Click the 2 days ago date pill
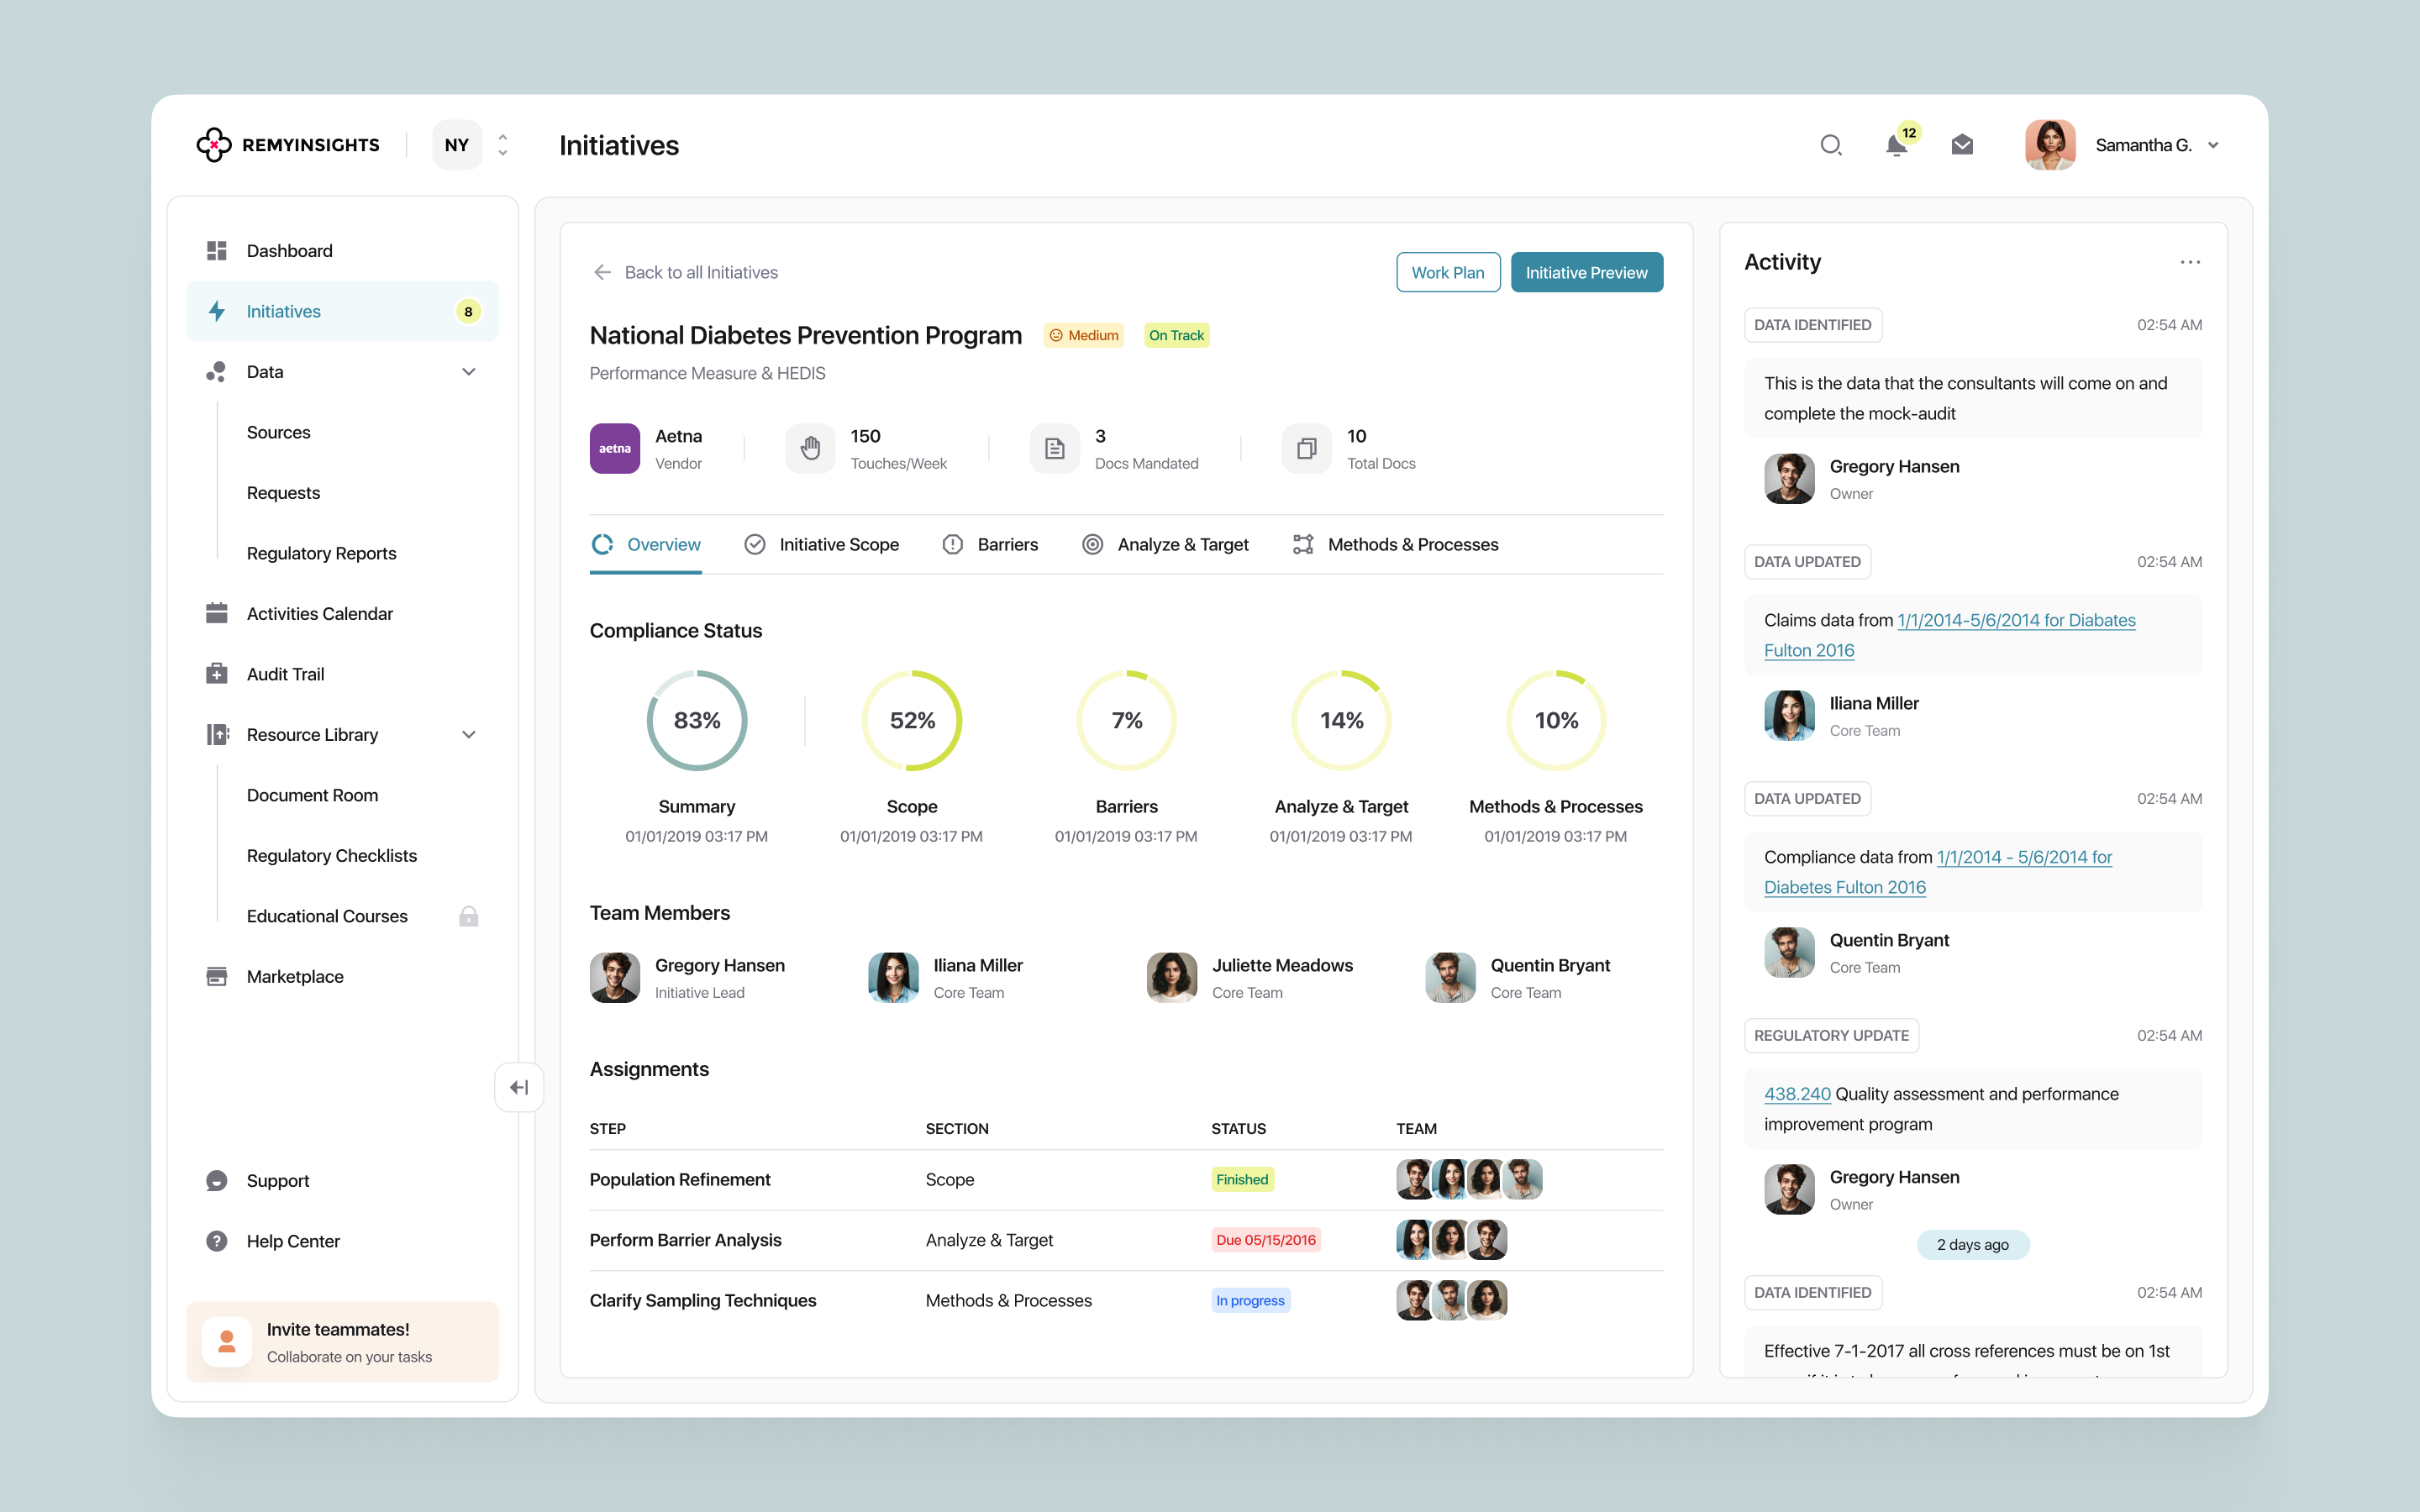 click(1972, 1245)
